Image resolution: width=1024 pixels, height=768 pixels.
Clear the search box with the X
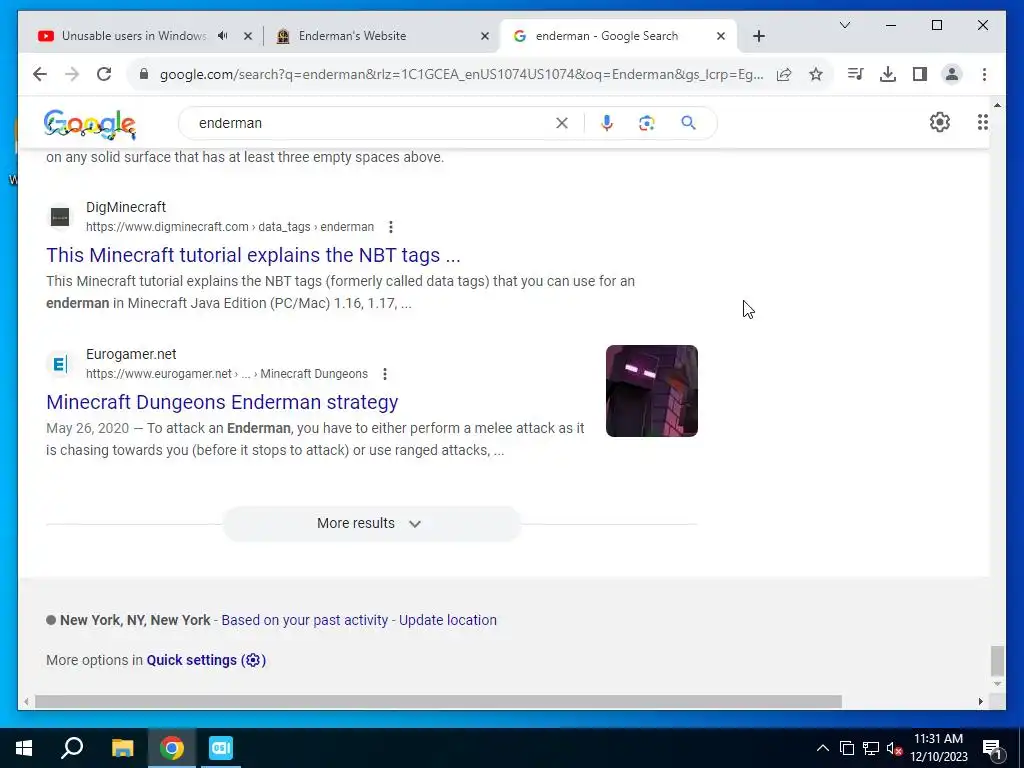[x=562, y=123]
